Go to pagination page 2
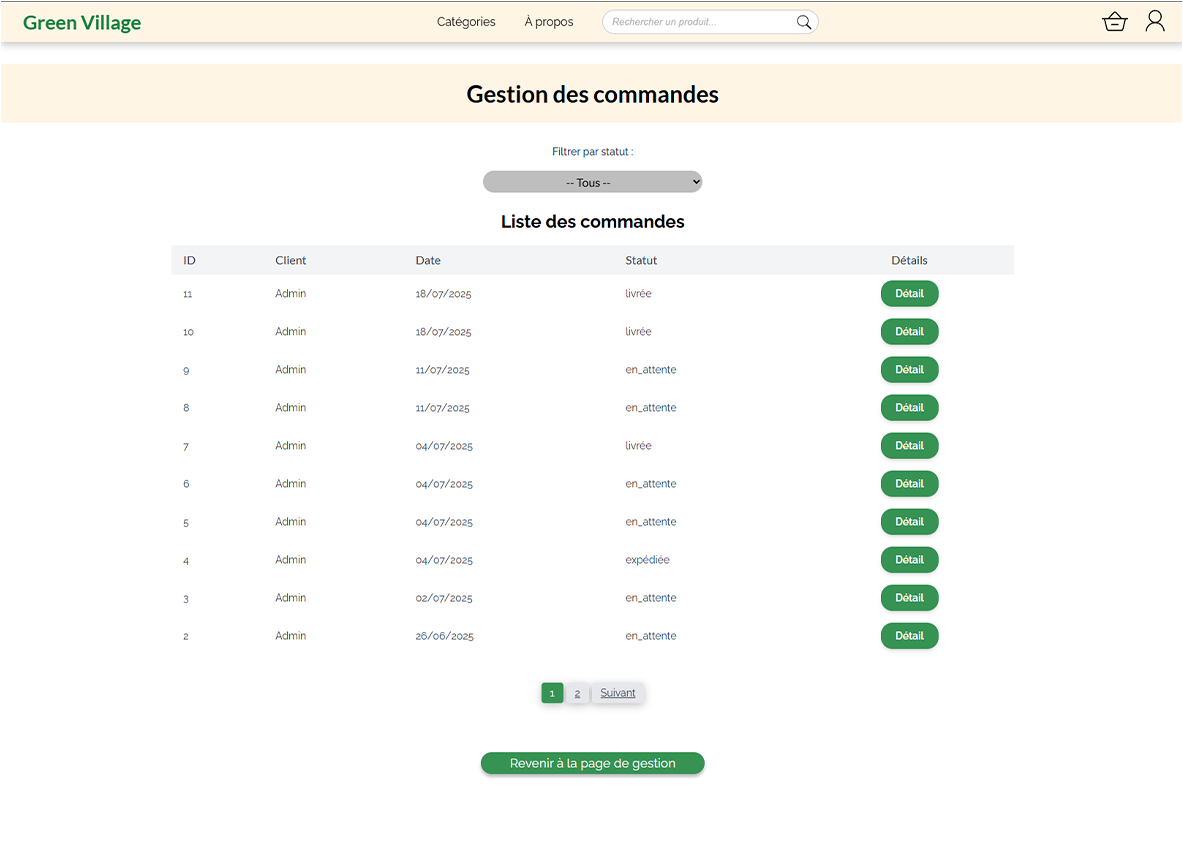The width and height of the screenshot is (1183, 856). pyautogui.click(x=577, y=693)
